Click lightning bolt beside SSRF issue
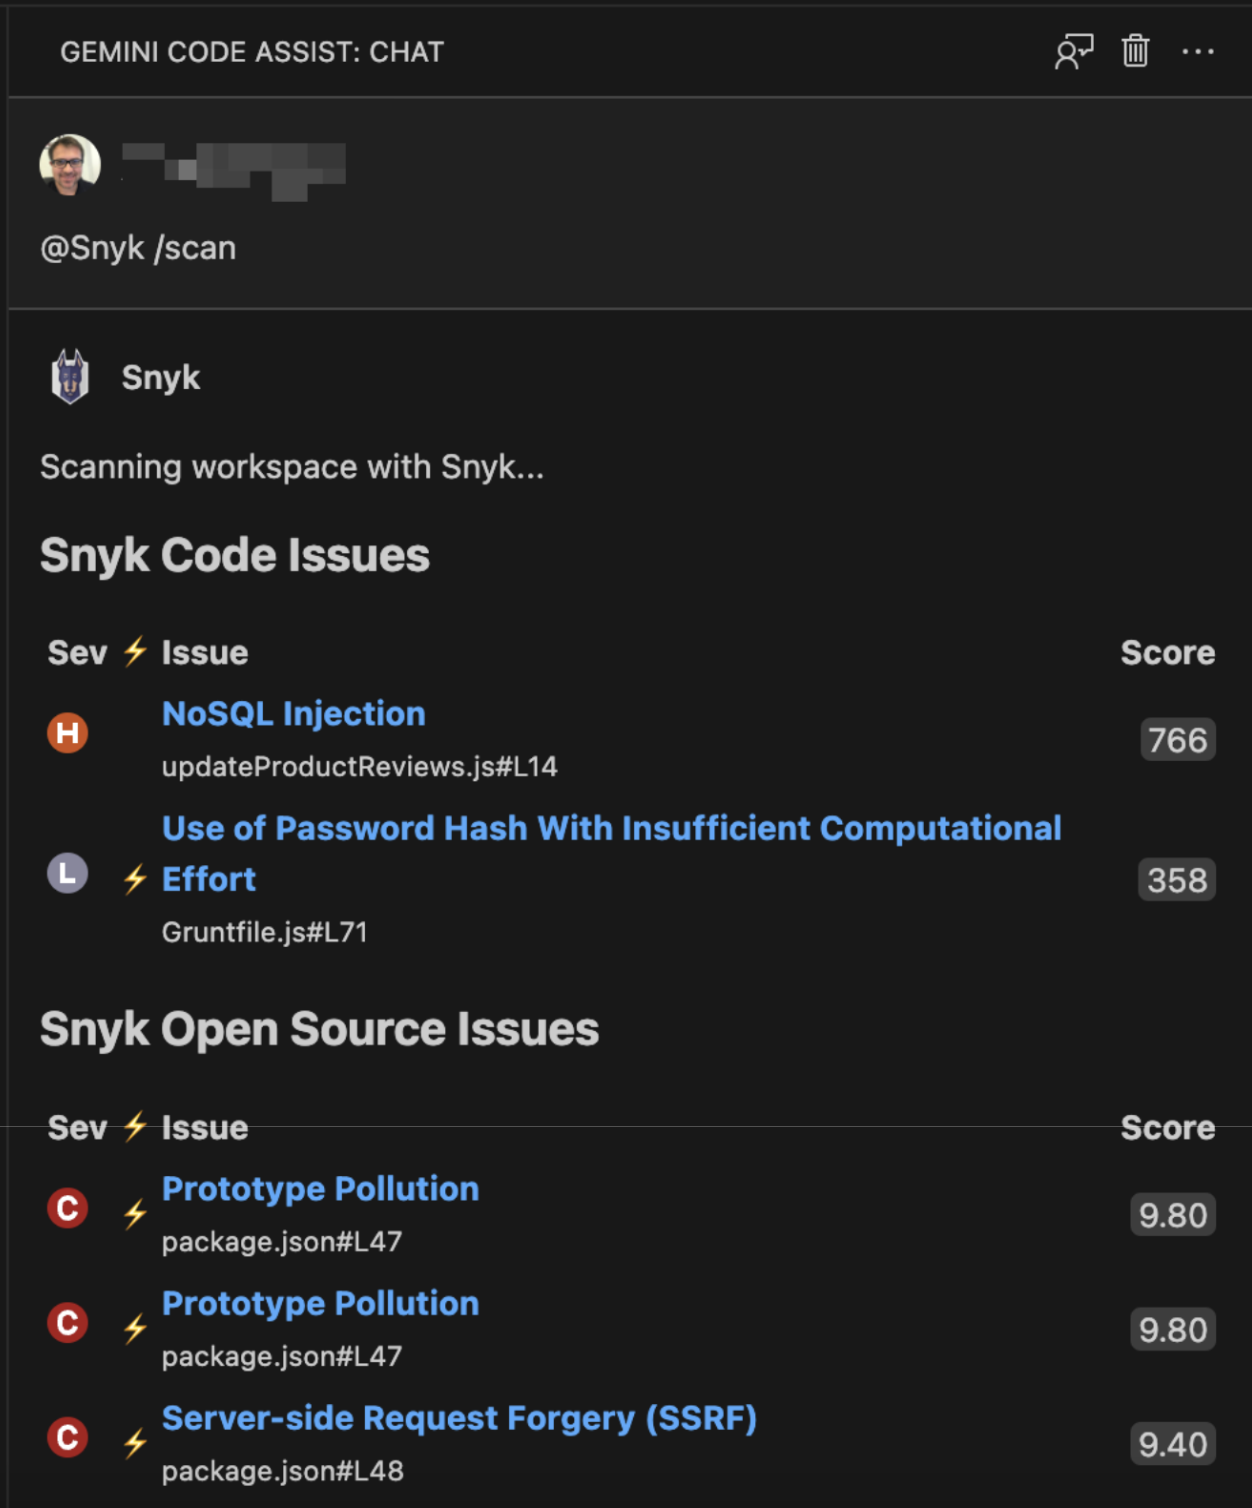This screenshot has width=1252, height=1508. pyautogui.click(x=135, y=1442)
